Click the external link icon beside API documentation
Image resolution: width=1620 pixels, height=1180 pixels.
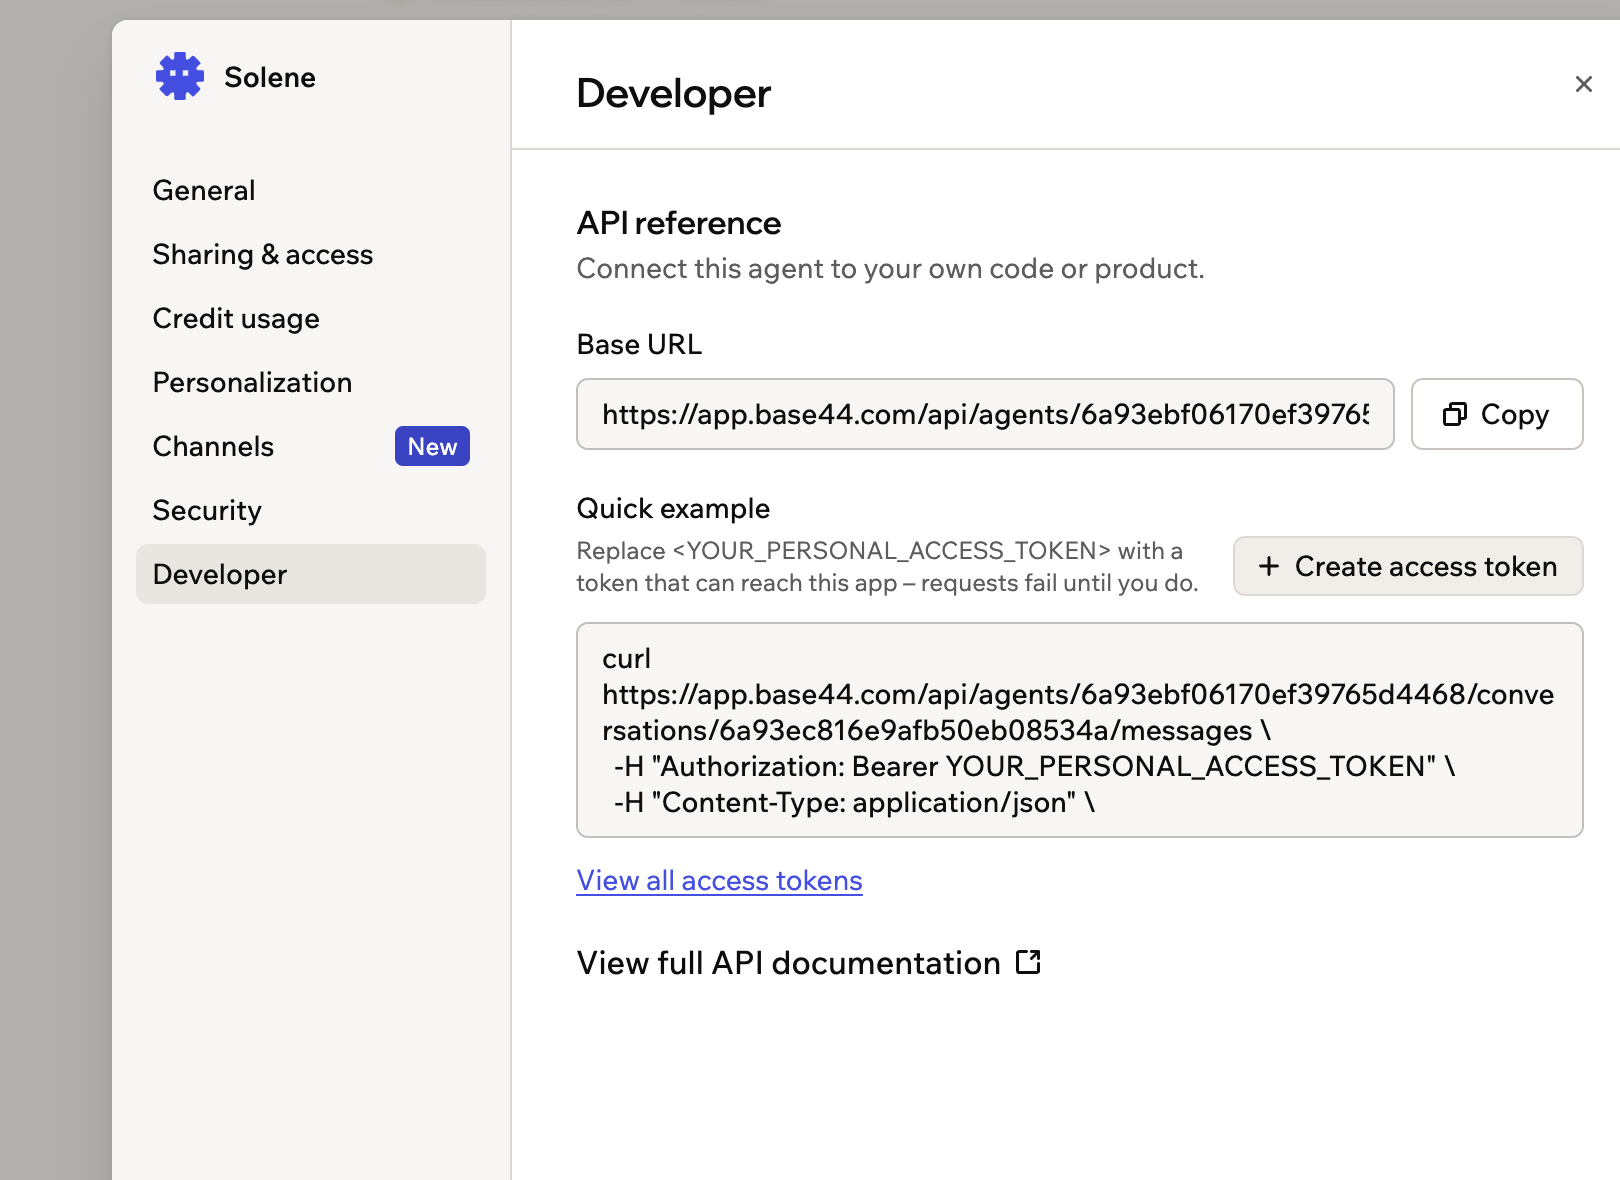coord(1028,962)
